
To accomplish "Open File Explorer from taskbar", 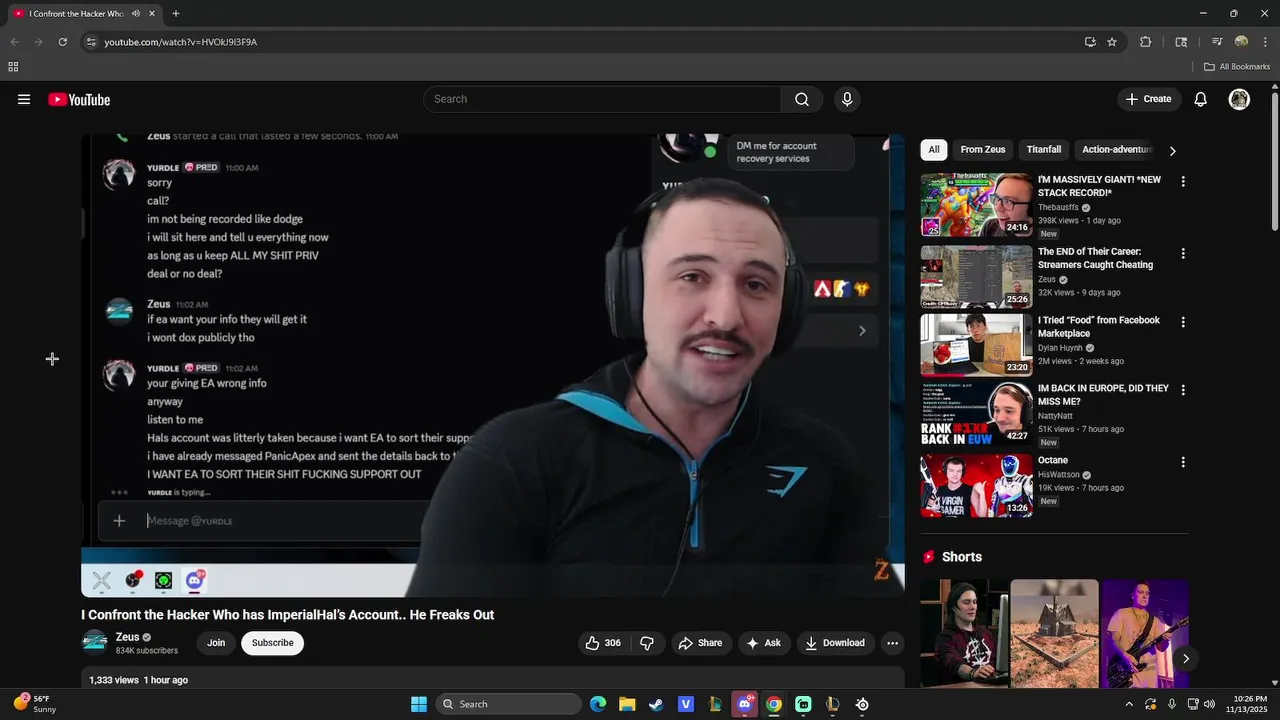I will coord(627,704).
